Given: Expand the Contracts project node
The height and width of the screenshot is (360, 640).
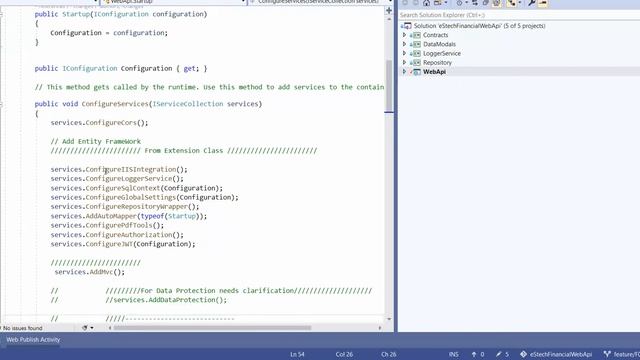Looking at the screenshot, I should [404, 35].
